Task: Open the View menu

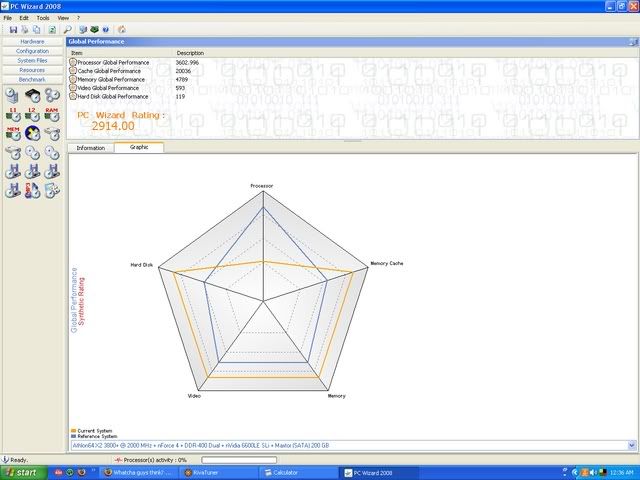Action: pos(63,18)
